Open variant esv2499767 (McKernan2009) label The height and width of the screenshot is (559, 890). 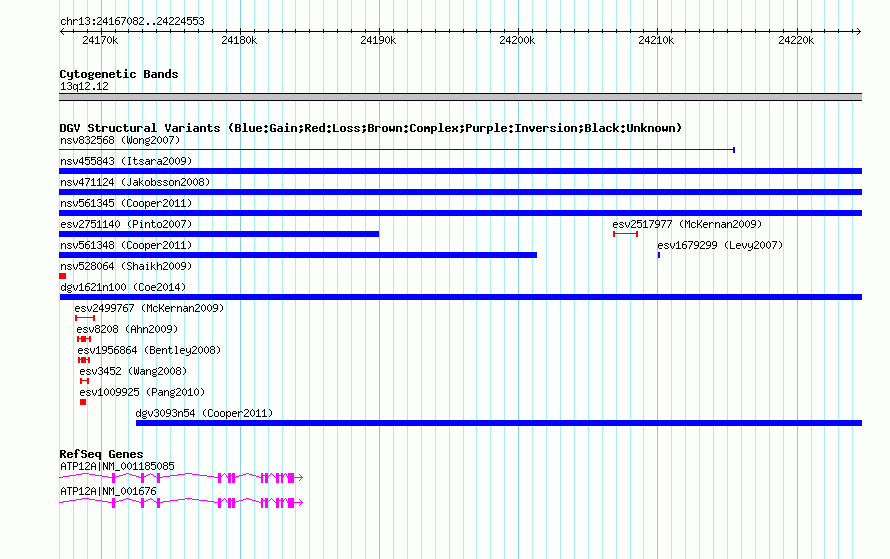(149, 308)
